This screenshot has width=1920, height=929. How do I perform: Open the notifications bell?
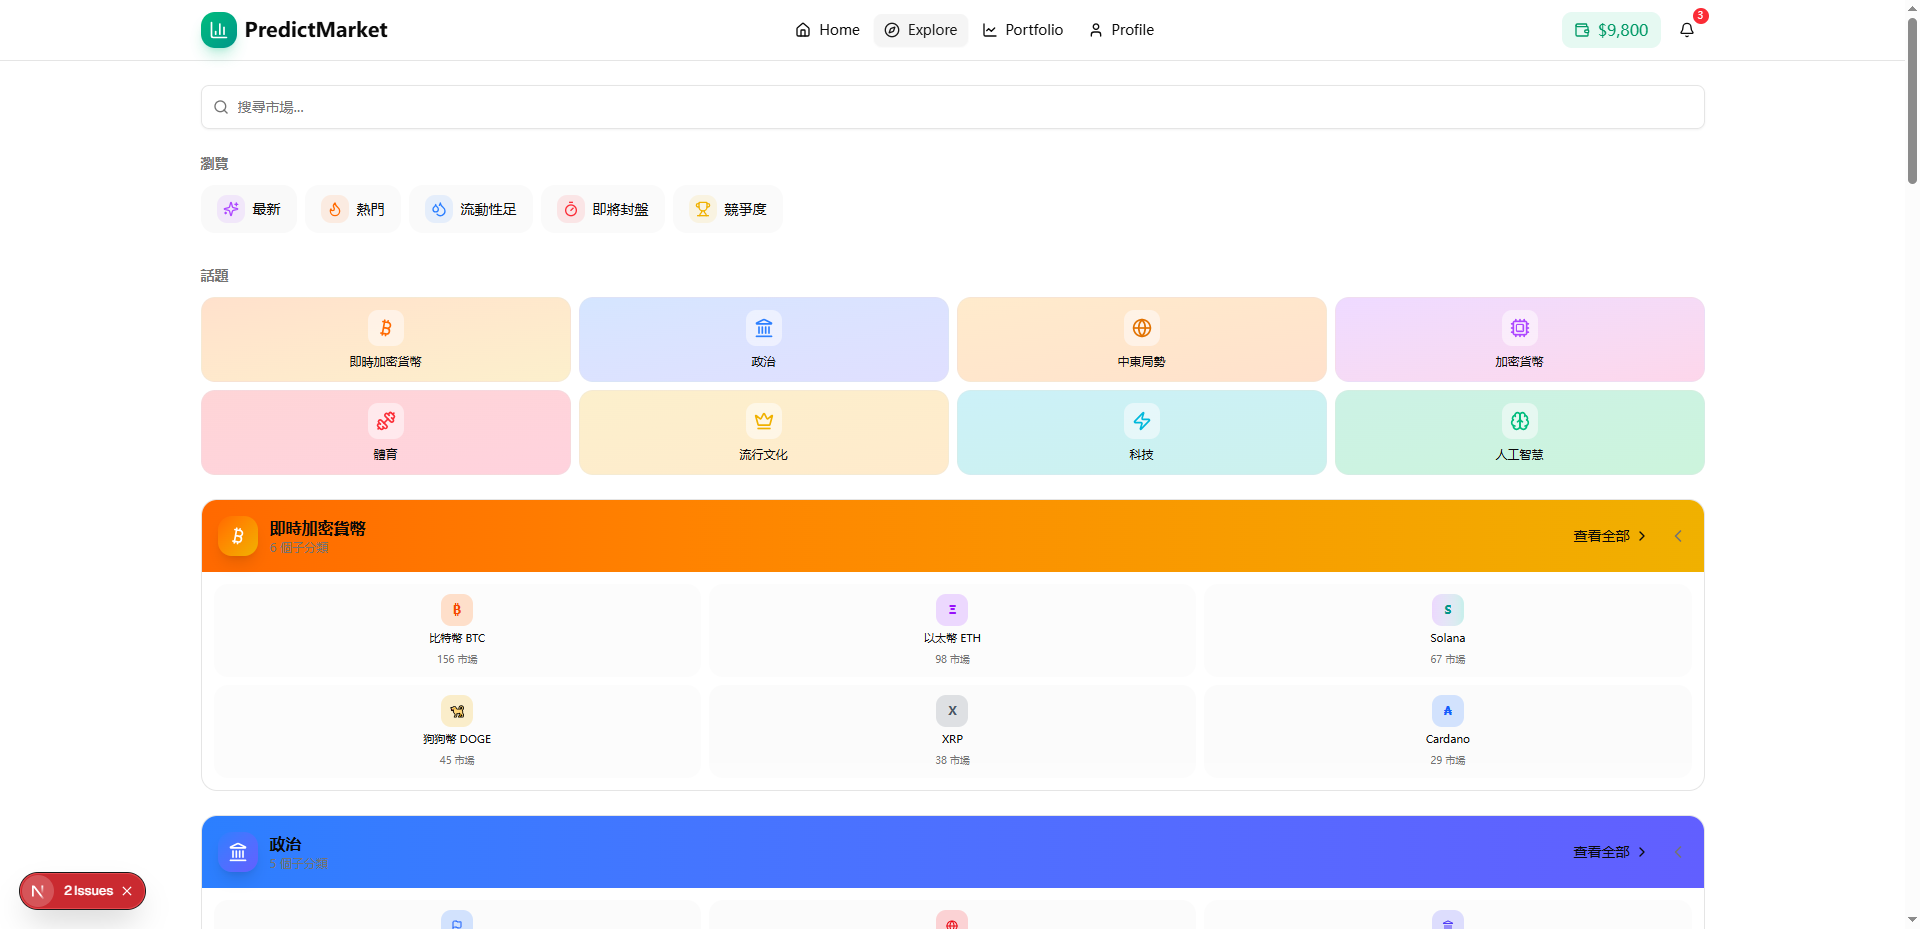point(1686,30)
